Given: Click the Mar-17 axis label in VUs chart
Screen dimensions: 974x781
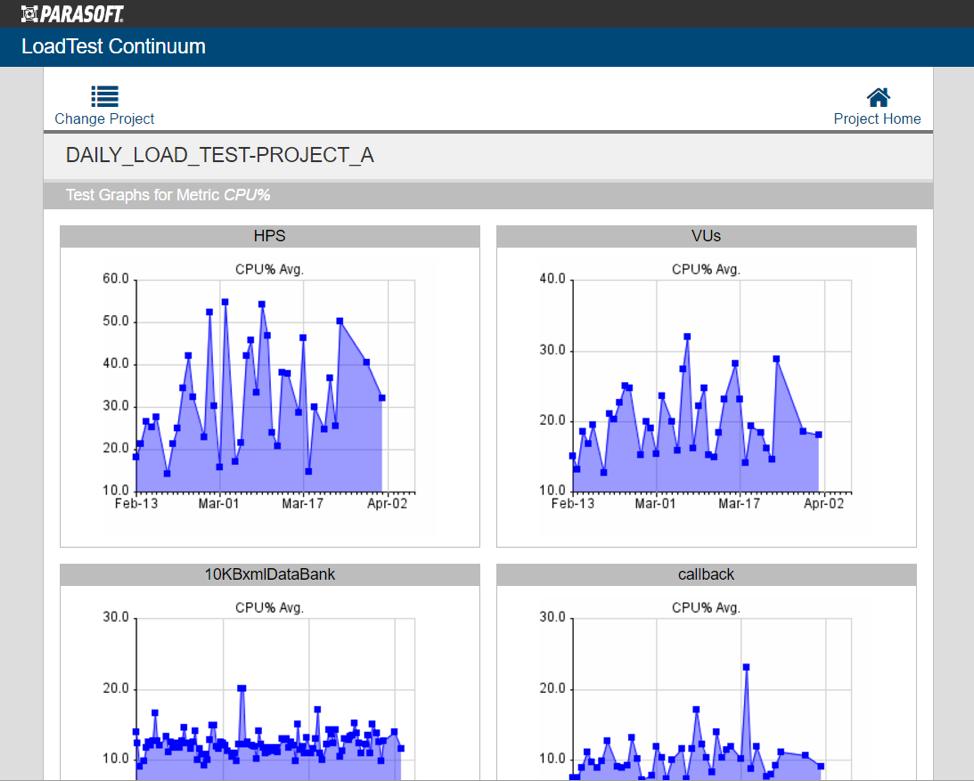Looking at the screenshot, I should 739,503.
